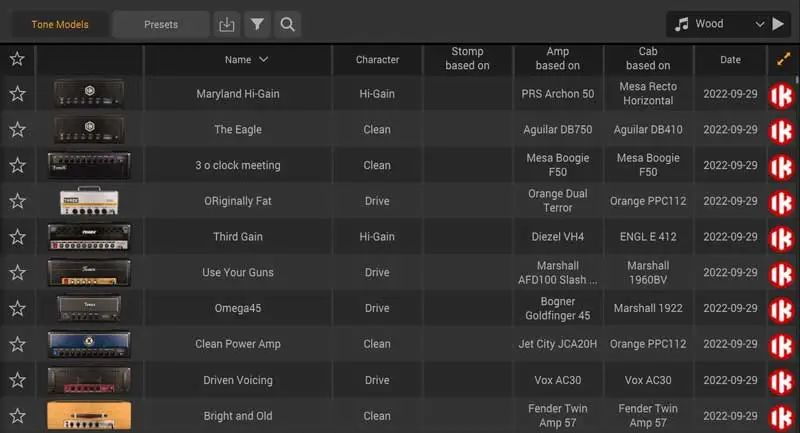Click the orange expand arrows icon
This screenshot has width=800, height=433.
[783, 59]
